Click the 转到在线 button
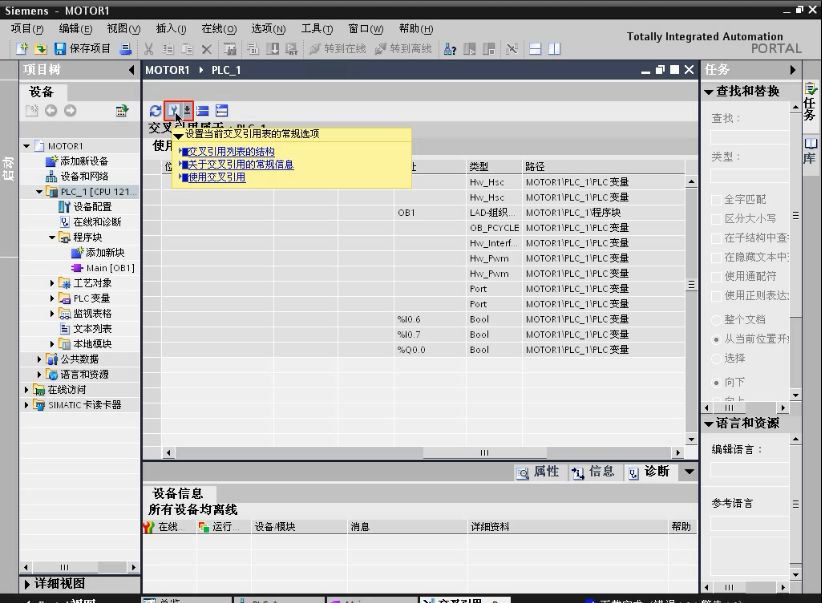The image size is (822, 603). (x=338, y=49)
